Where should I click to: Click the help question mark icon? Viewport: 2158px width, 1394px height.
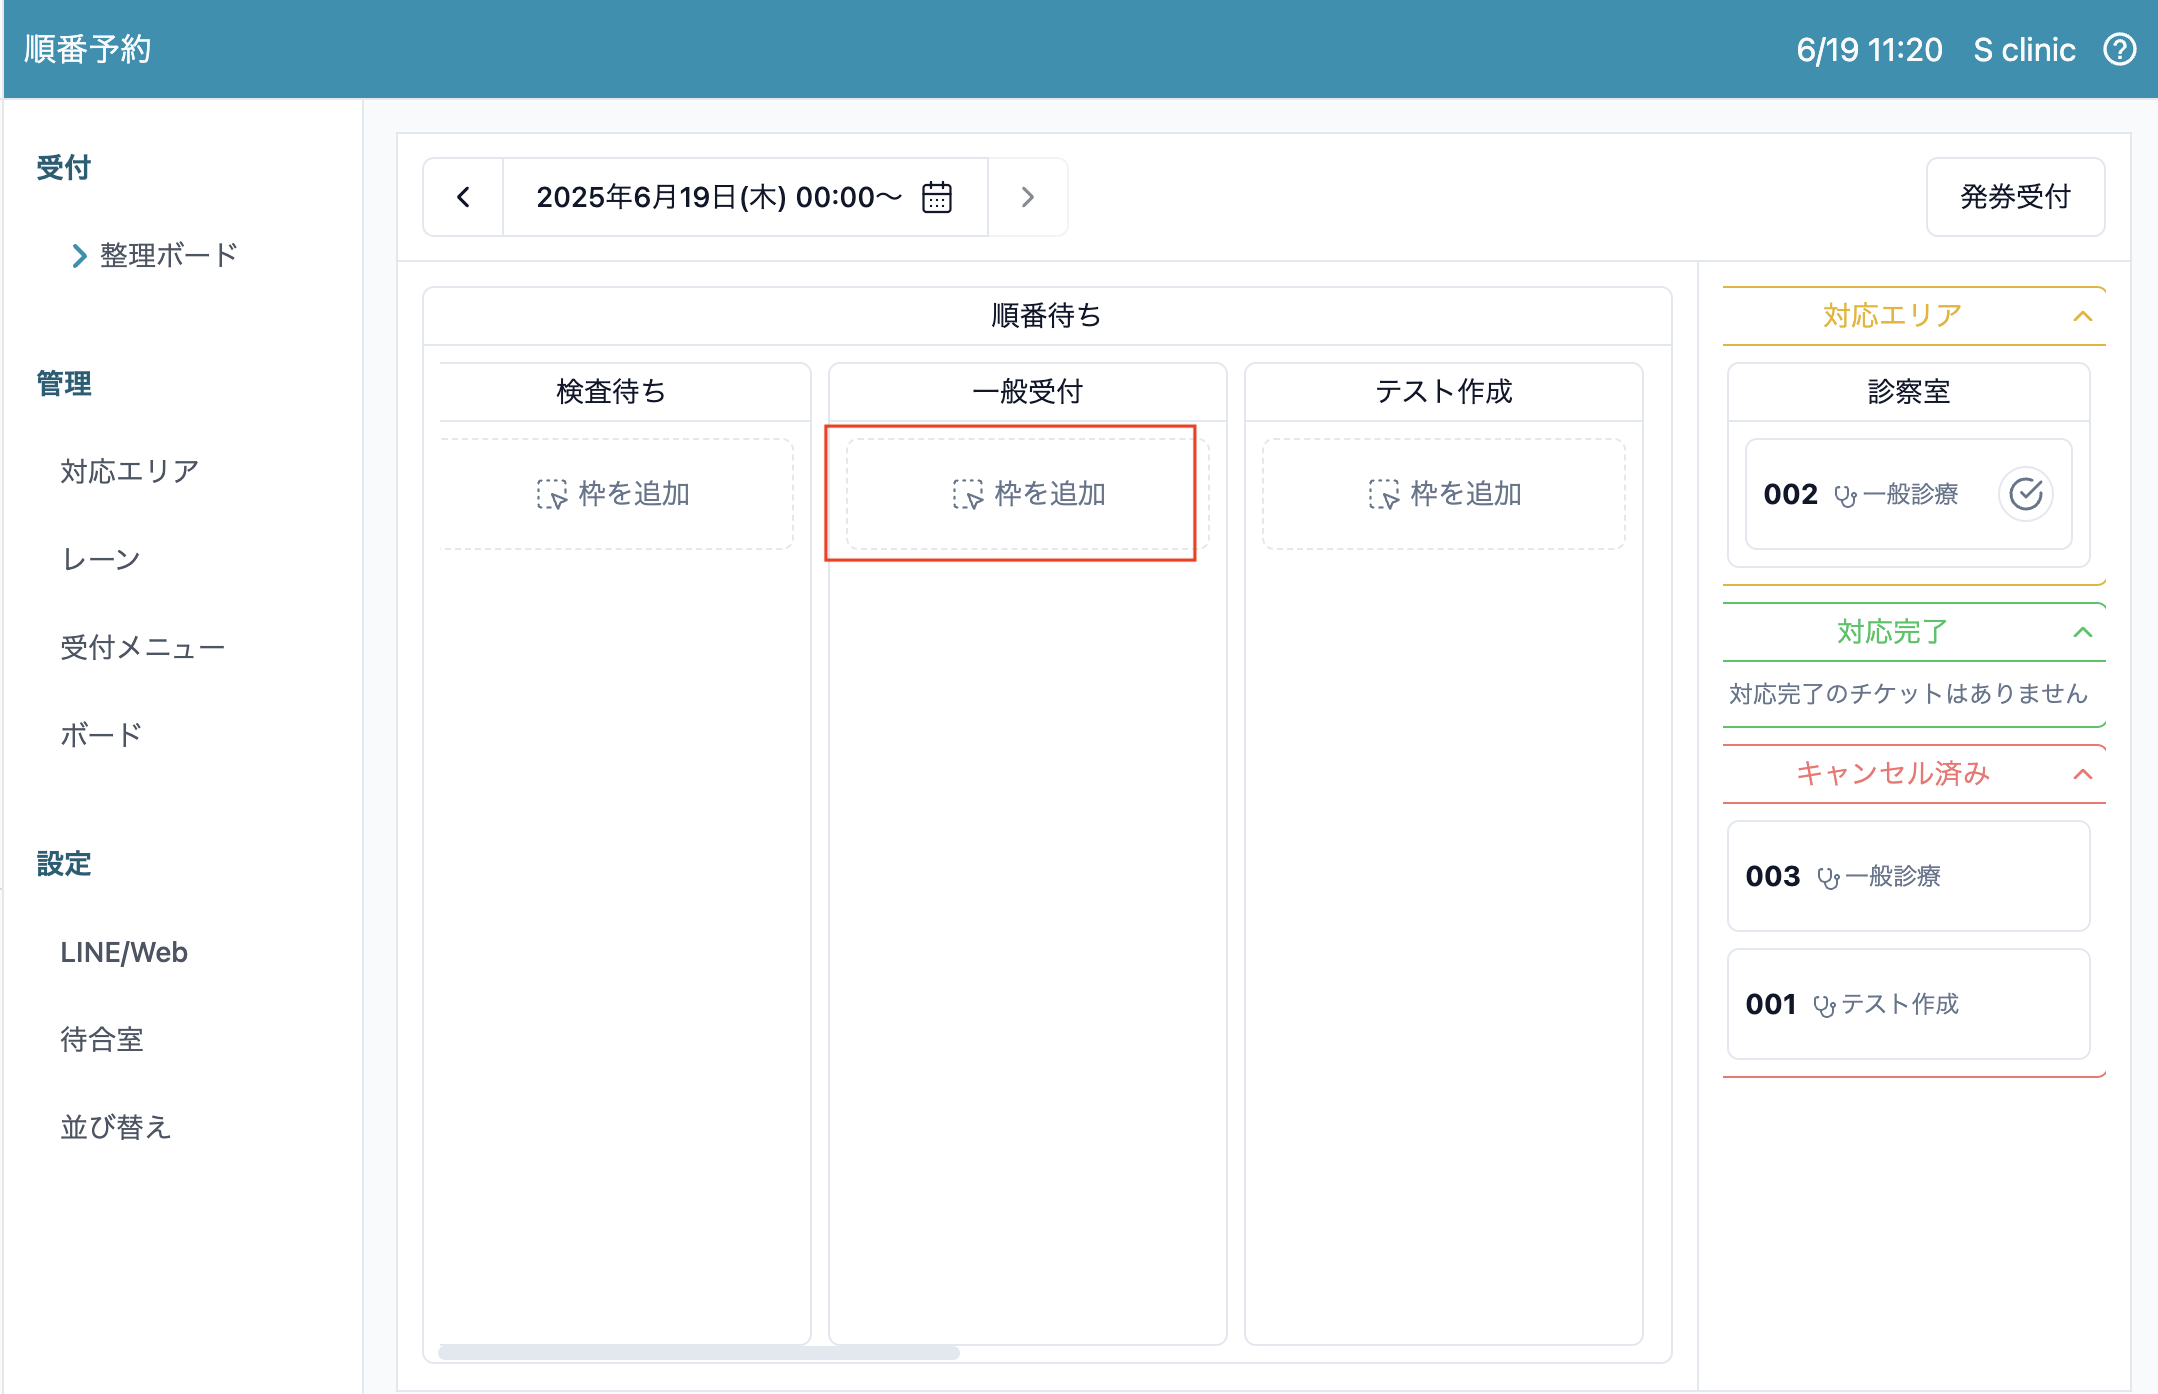[2119, 49]
